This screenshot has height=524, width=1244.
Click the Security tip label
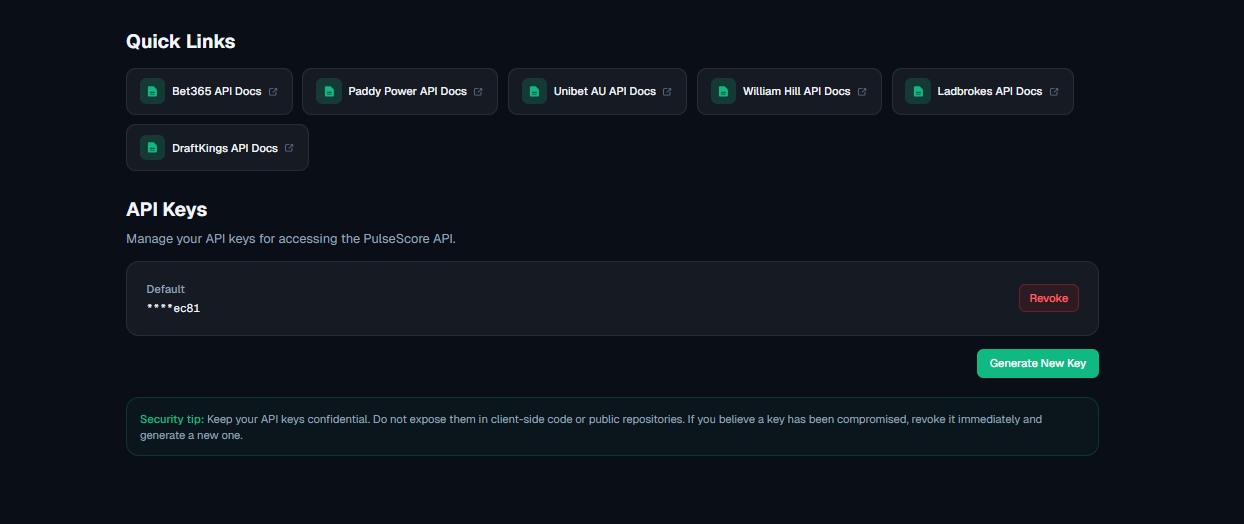tap(172, 419)
